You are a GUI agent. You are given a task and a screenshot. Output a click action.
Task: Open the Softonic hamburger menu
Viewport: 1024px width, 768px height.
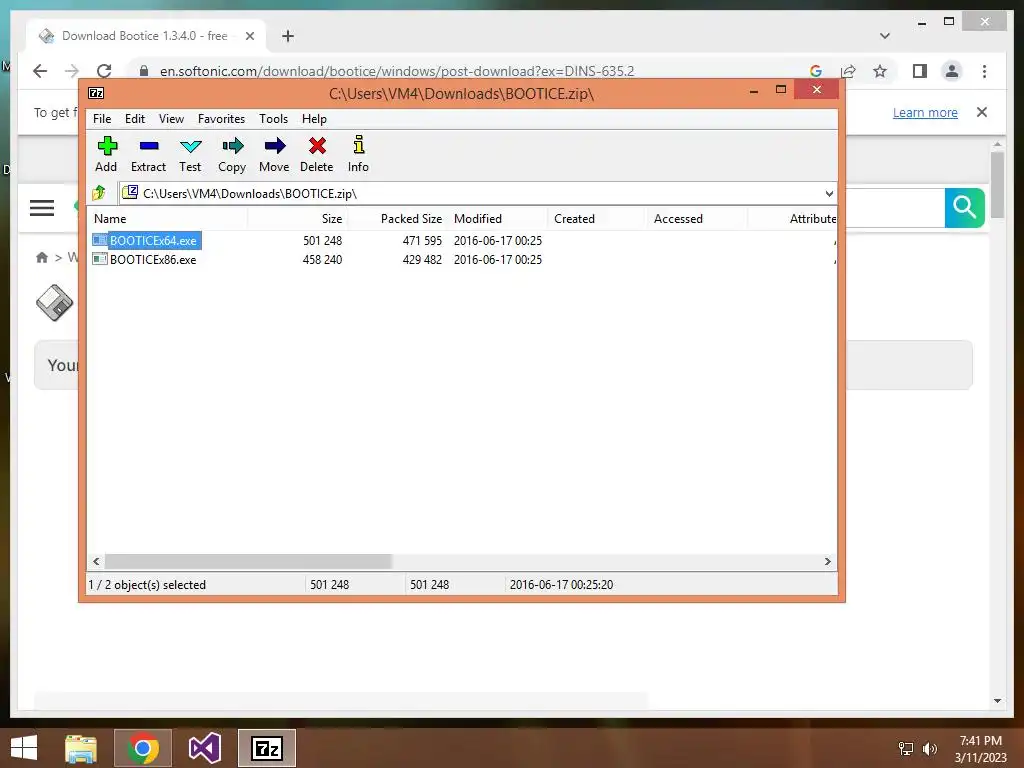42,208
